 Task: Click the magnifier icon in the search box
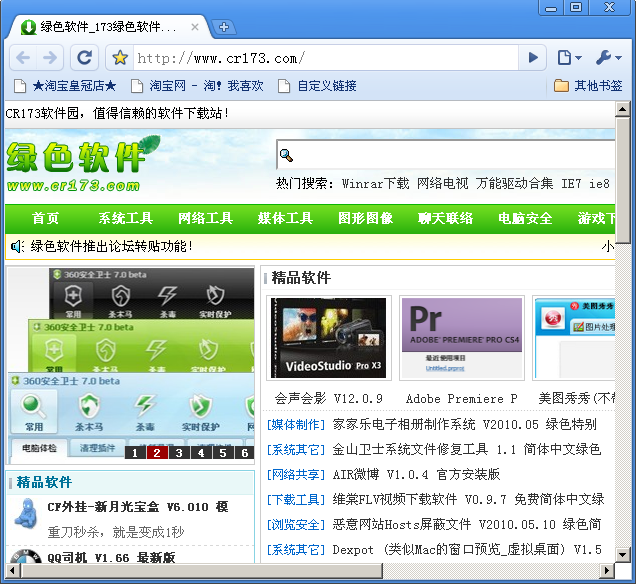click(286, 155)
